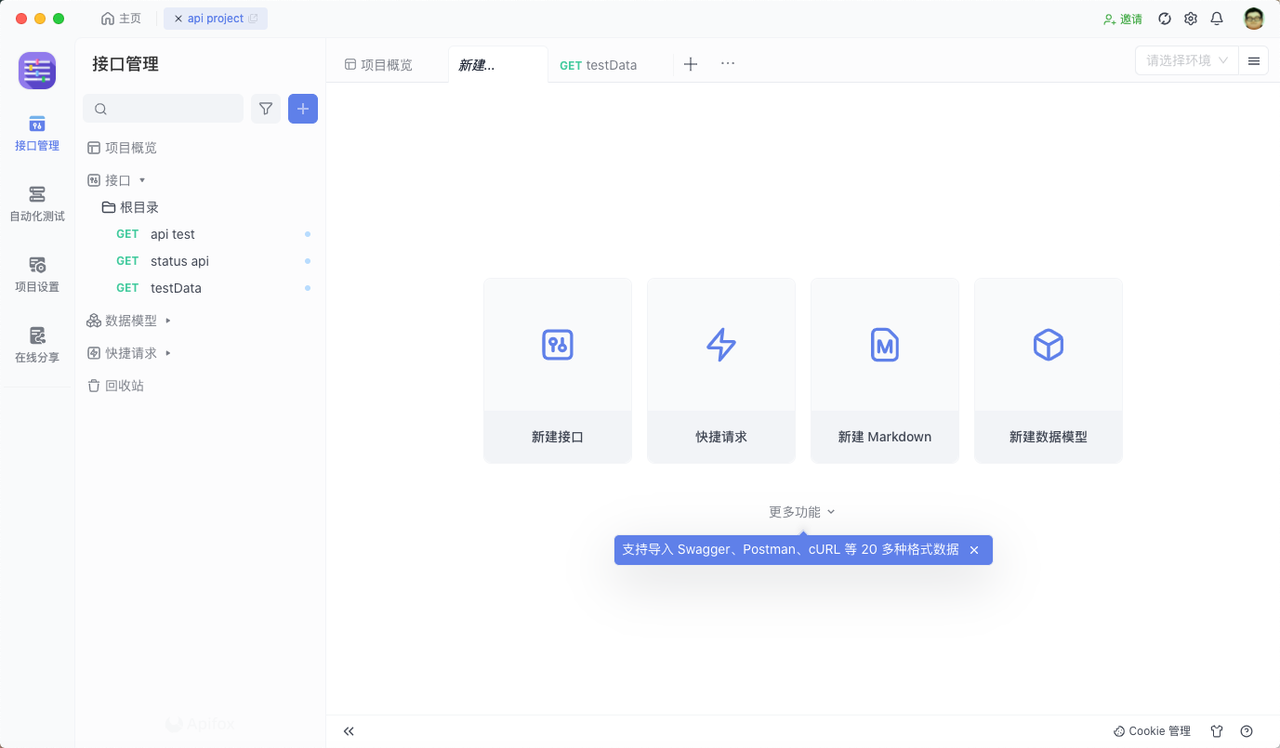1280x748 pixels.
Task: Click the hamburger menu icon next to environment
Action: 1254,61
